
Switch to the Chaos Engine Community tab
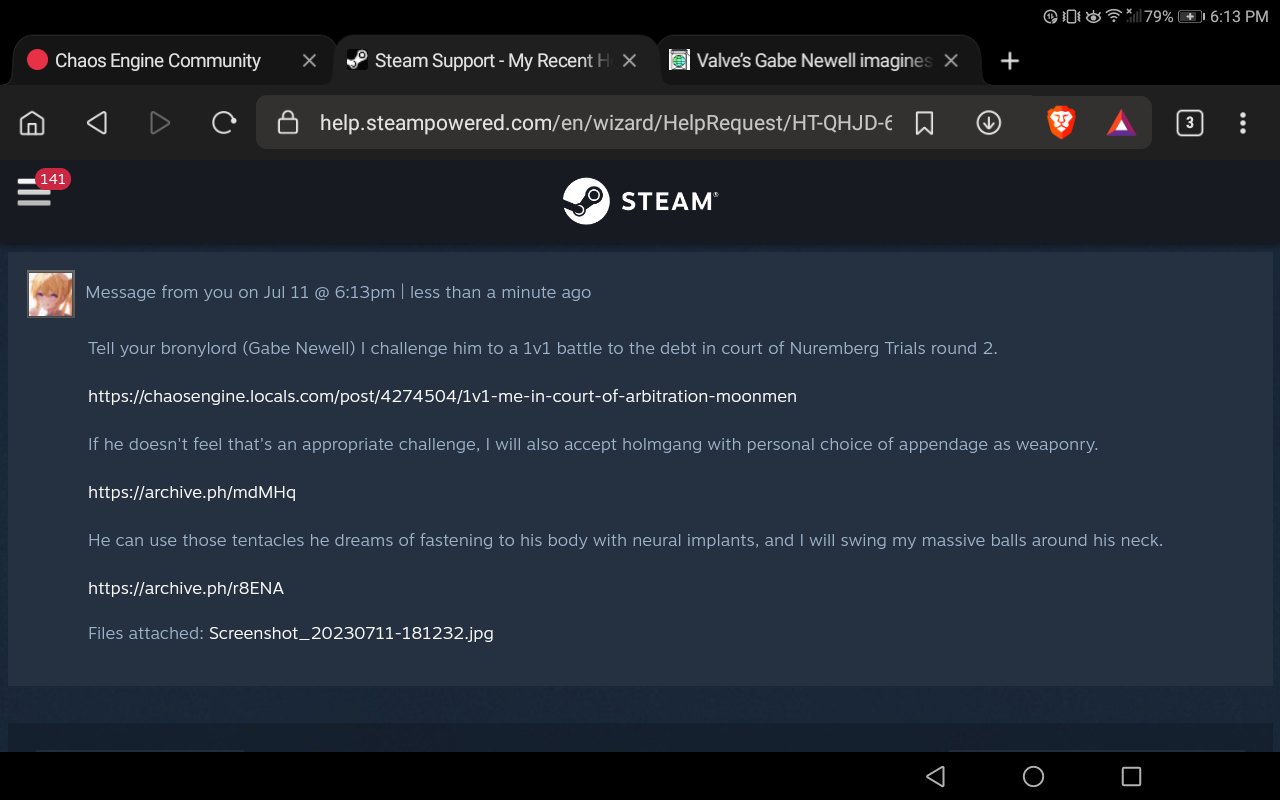pyautogui.click(x=158, y=61)
